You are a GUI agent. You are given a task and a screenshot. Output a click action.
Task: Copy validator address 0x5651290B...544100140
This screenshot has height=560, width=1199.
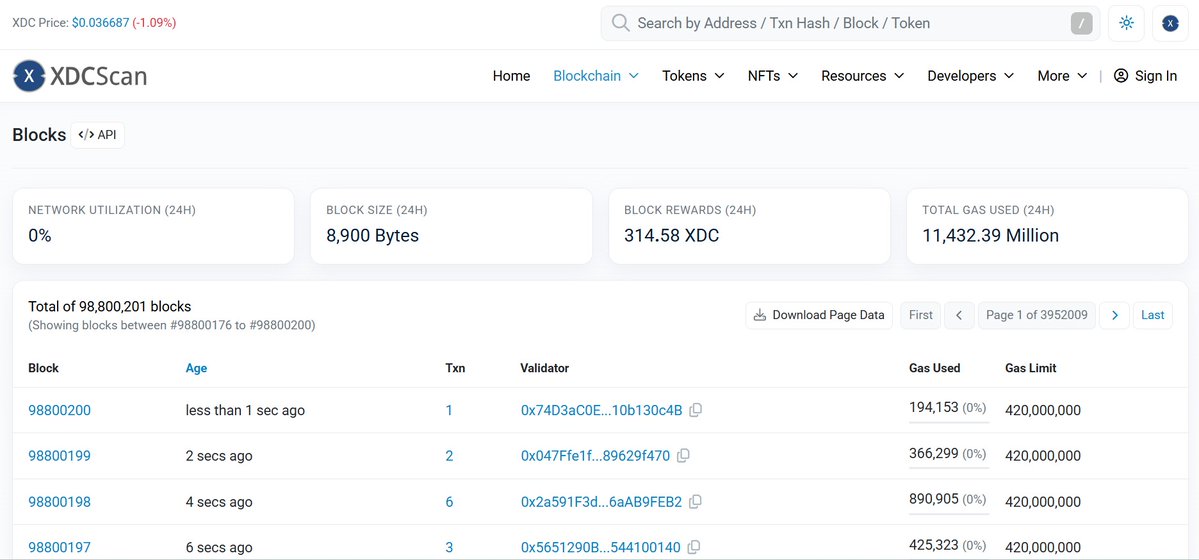pyautogui.click(x=694, y=547)
